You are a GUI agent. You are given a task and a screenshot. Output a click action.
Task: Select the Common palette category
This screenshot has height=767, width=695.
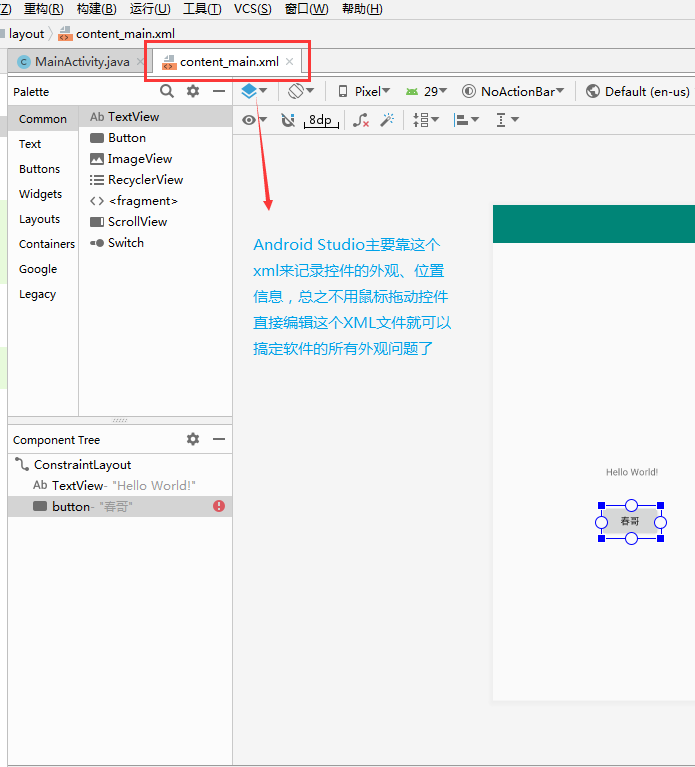coord(43,119)
